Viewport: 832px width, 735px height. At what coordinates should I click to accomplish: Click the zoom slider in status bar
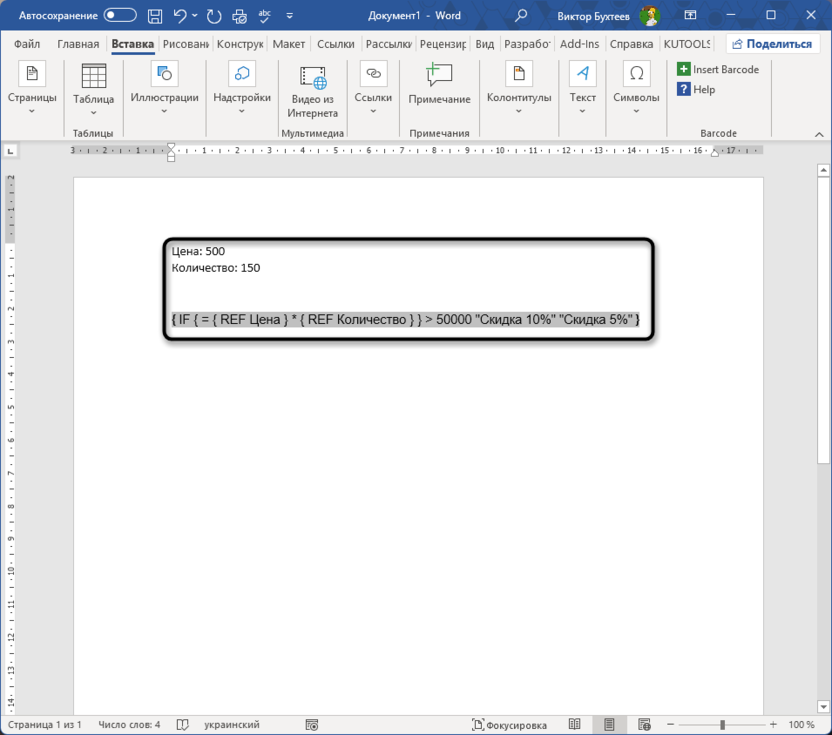coord(720,724)
